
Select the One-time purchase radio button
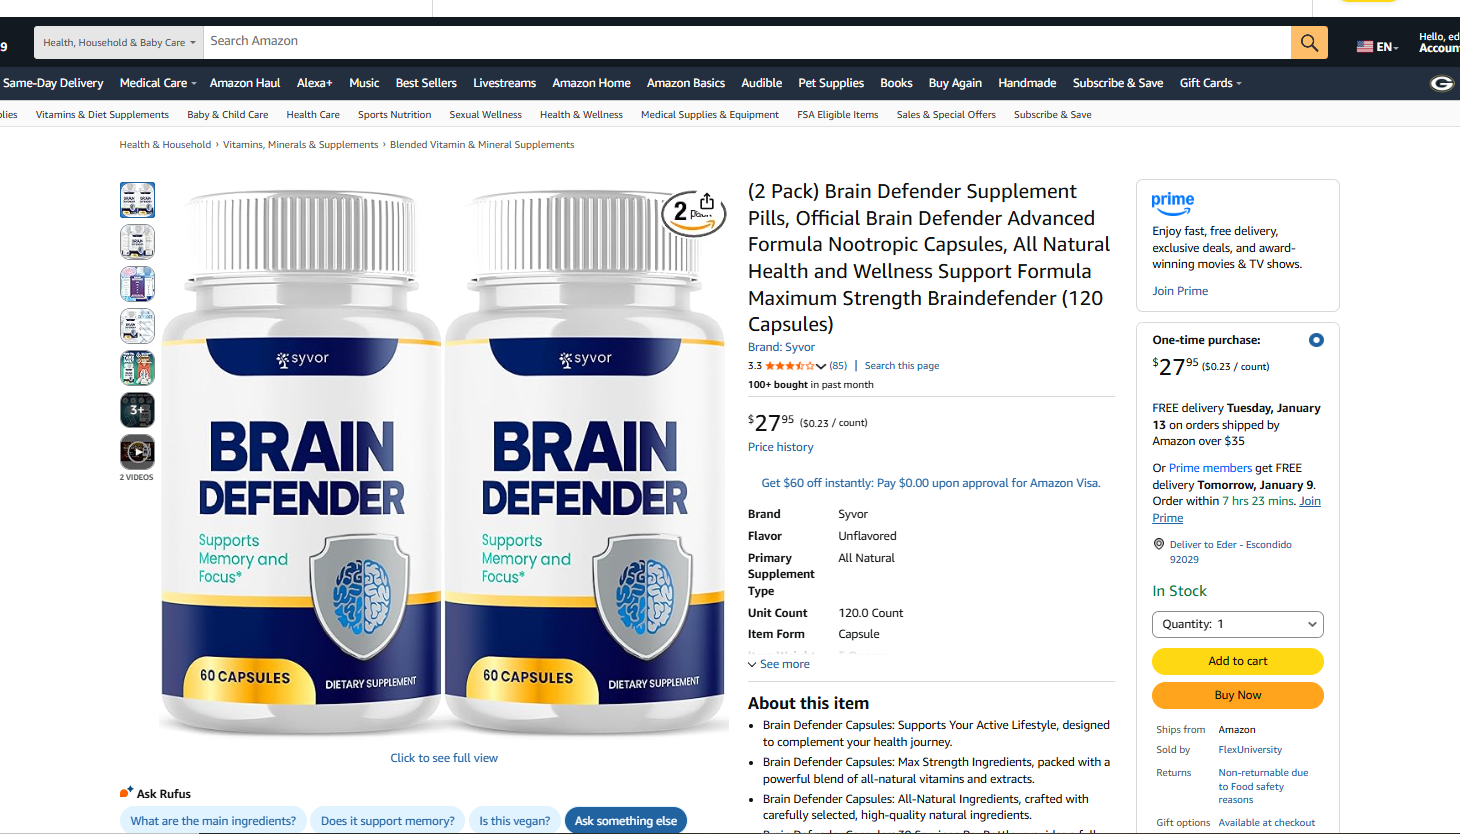tap(1316, 340)
